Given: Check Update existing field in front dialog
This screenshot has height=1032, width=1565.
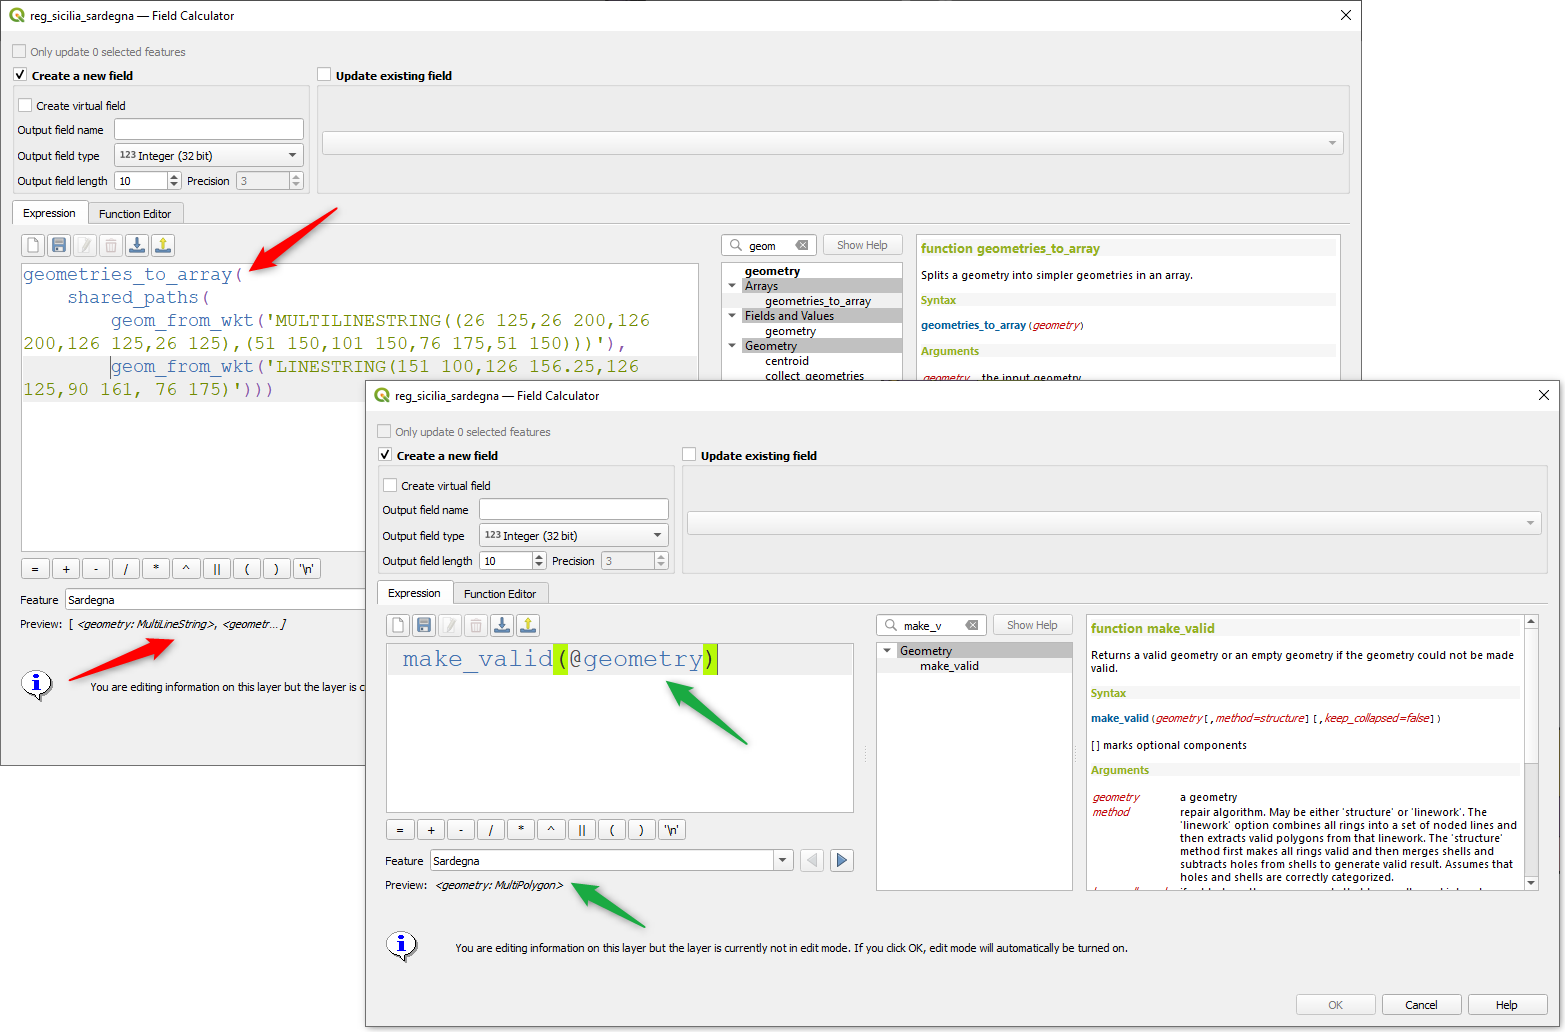Looking at the screenshot, I should click(x=689, y=455).
